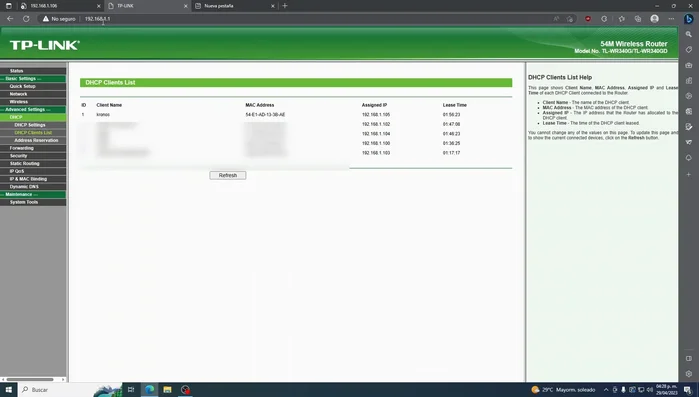
Task: Show hidden system tray icons chevron
Action: point(606,390)
